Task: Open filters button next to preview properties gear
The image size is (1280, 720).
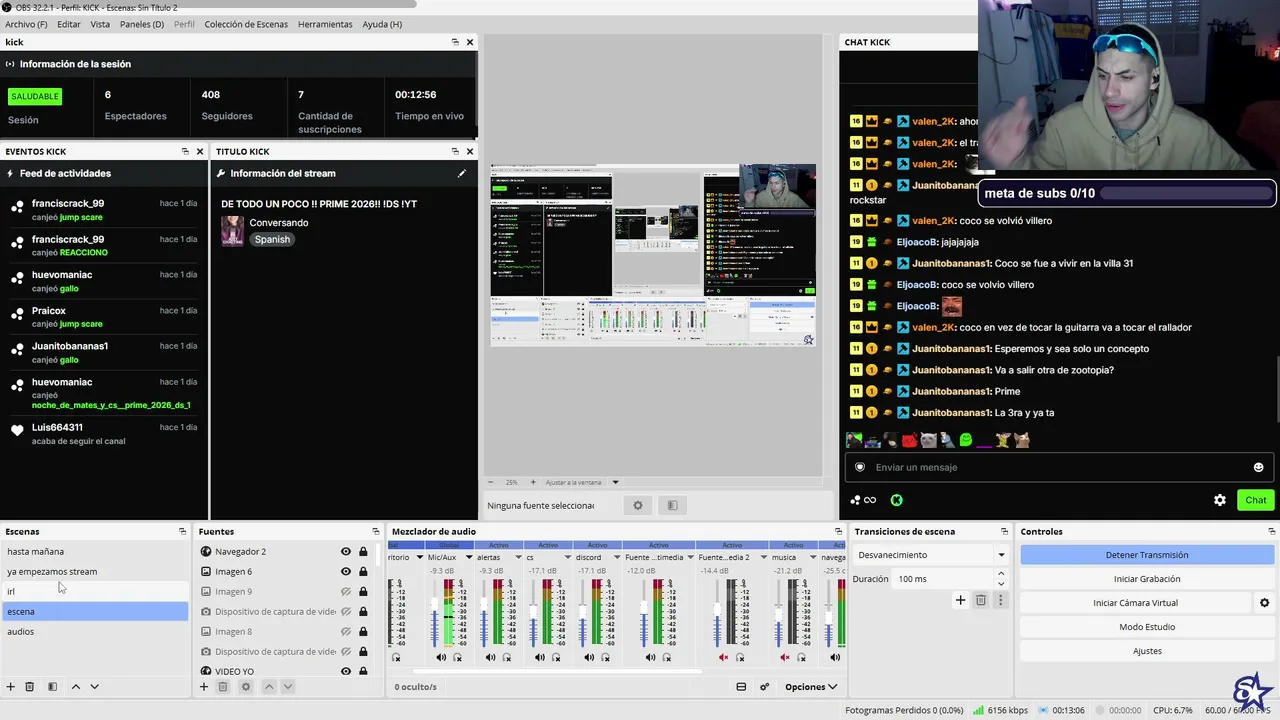Action: coord(672,506)
